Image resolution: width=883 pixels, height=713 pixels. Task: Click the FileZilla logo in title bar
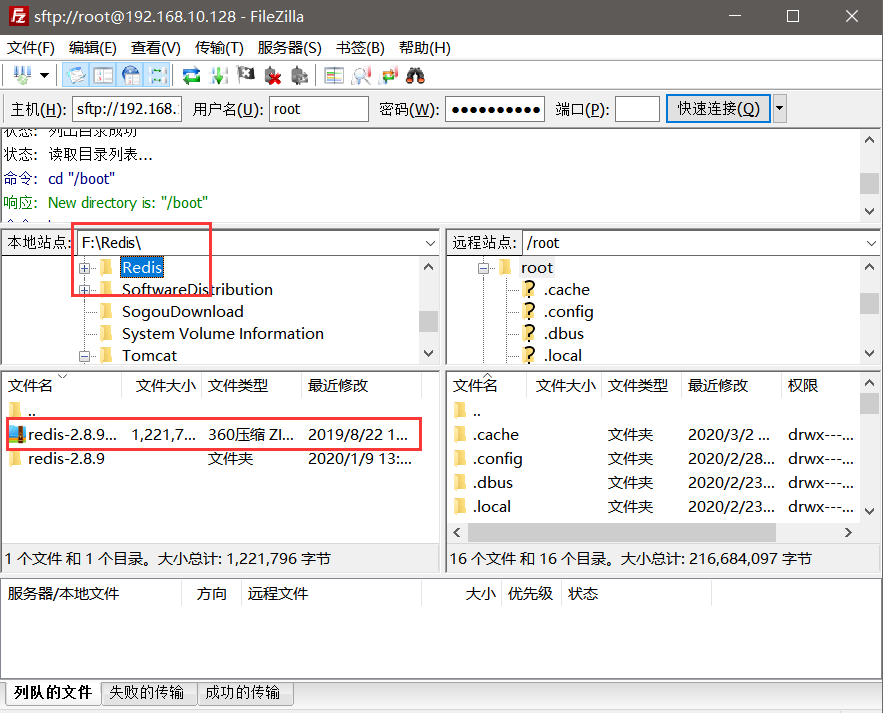[x=18, y=16]
